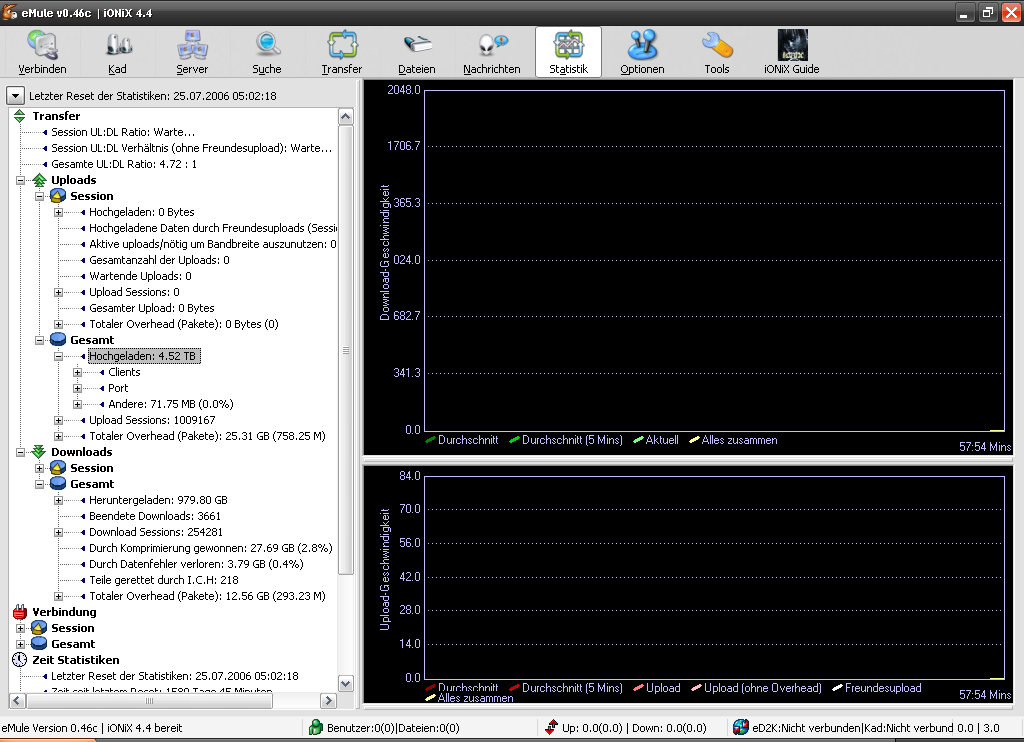Click the Transfer arrows tree icon

(20, 116)
